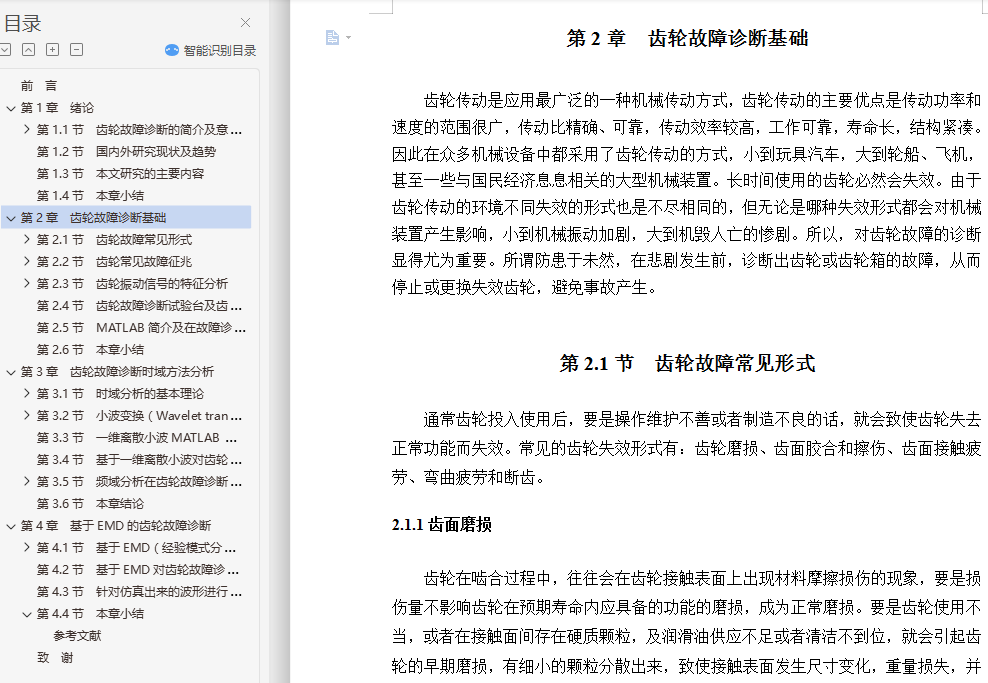The image size is (988, 683).
Task: Select 第1.4节 本章小结
Action: [x=90, y=196]
